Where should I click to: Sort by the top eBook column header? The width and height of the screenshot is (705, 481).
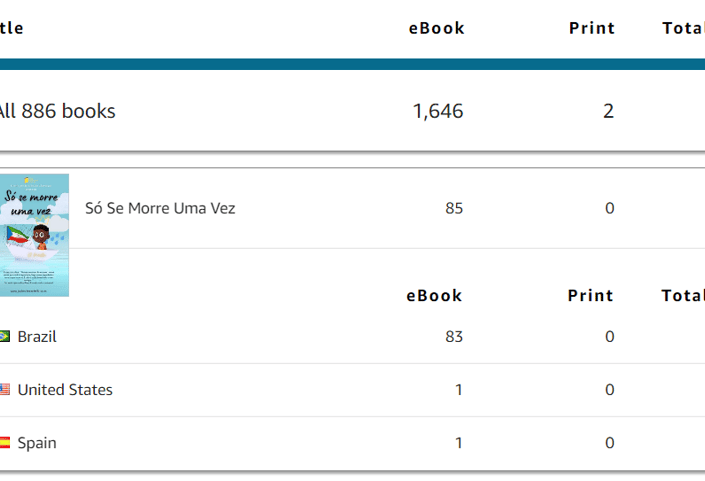(436, 28)
